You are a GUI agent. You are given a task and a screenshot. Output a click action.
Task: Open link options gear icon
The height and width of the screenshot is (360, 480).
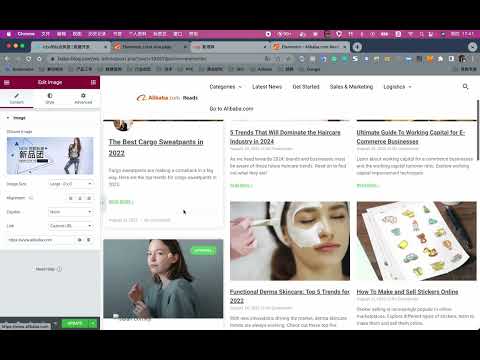point(79,240)
